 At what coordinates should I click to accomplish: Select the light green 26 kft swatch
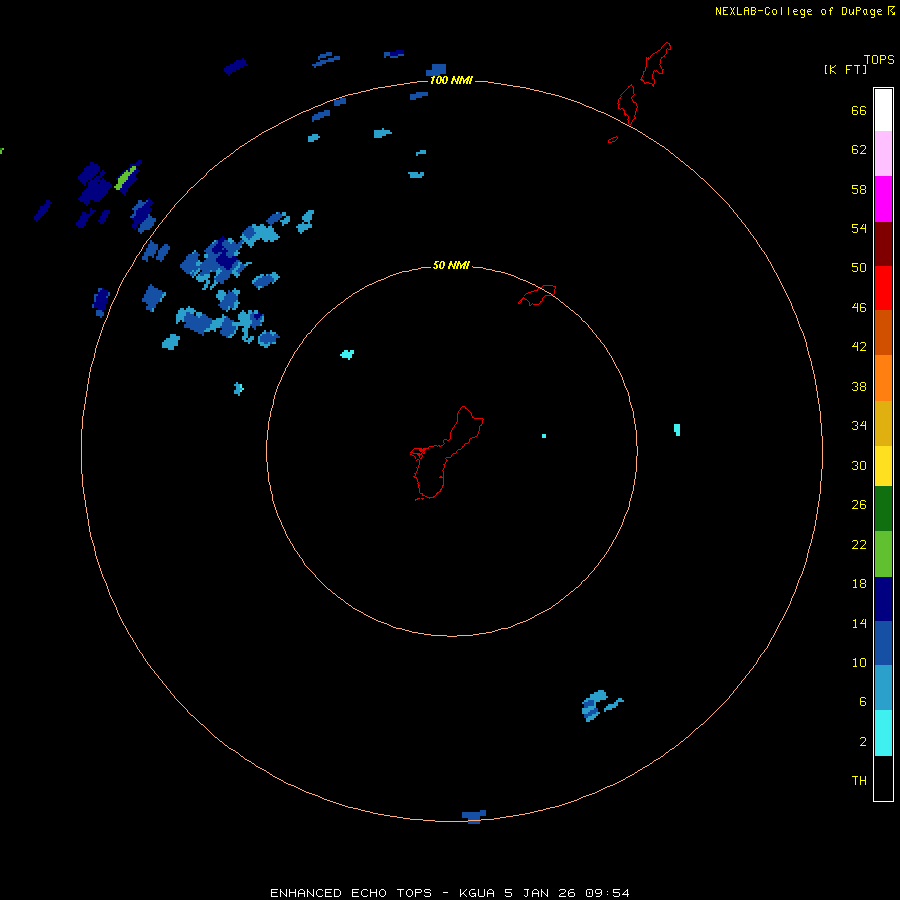click(x=883, y=554)
